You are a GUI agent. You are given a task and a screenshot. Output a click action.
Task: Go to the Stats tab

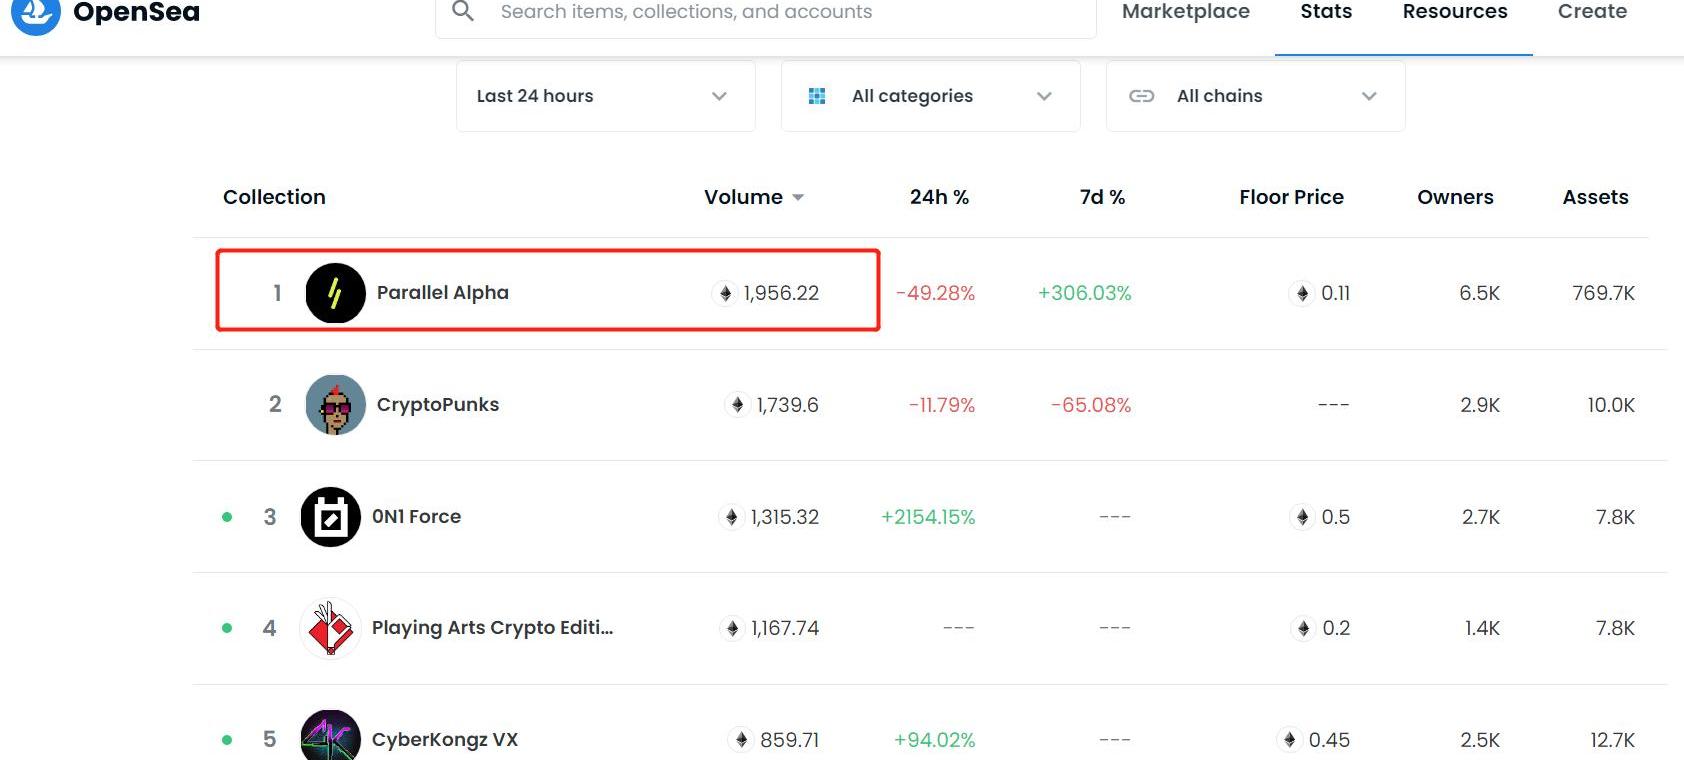[1325, 12]
